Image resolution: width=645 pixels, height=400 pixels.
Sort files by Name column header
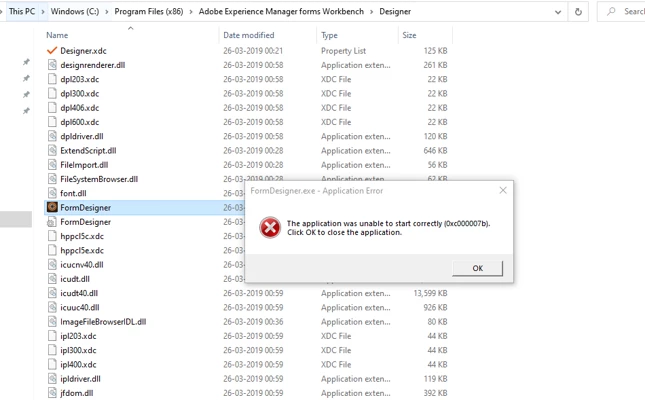pyautogui.click(x=57, y=35)
